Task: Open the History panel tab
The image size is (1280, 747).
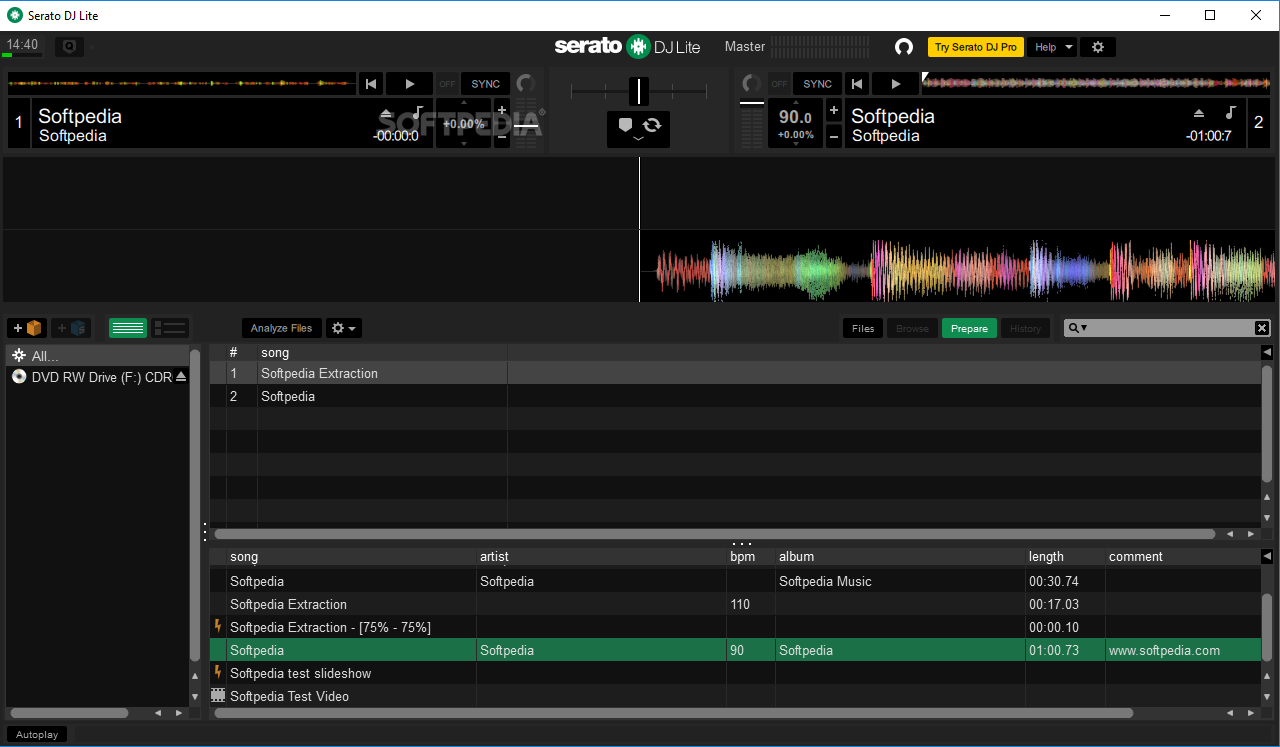Action: [1025, 328]
